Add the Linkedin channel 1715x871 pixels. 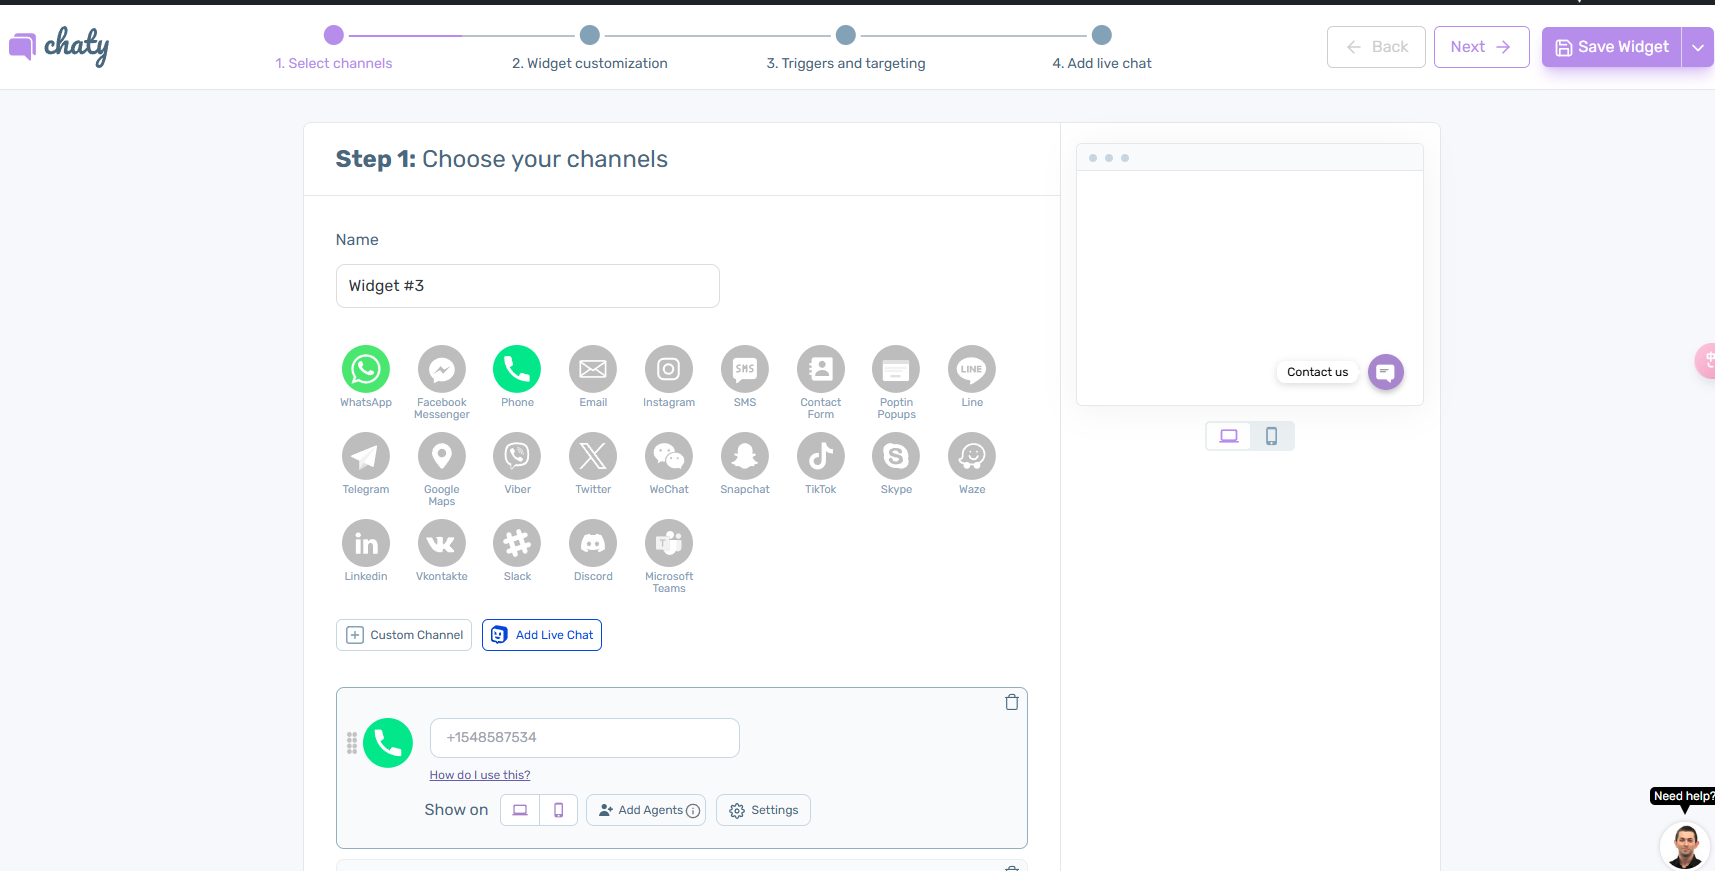pyautogui.click(x=366, y=543)
